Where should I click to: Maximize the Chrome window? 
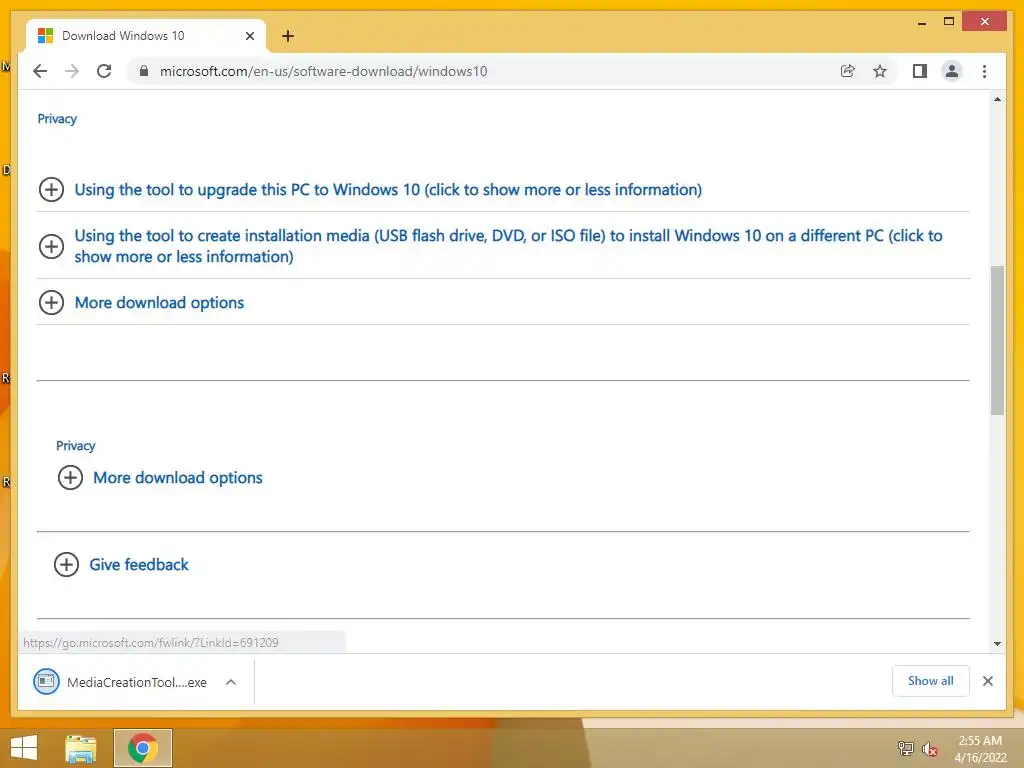tap(949, 22)
